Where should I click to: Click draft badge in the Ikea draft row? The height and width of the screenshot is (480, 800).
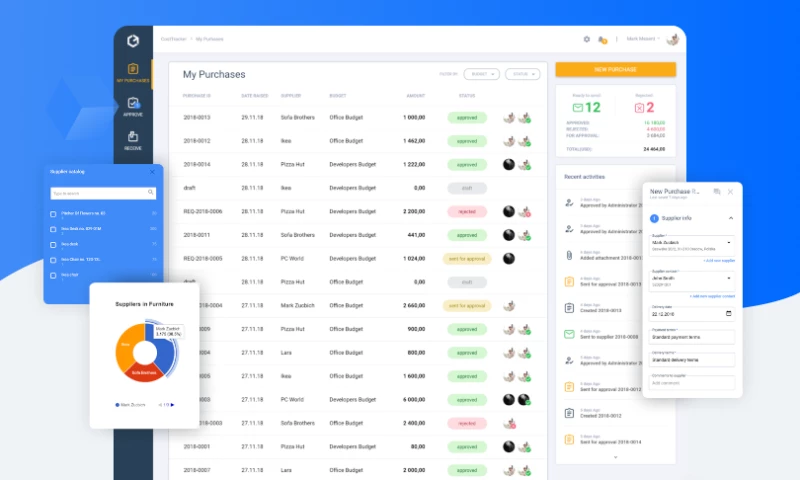(x=467, y=188)
